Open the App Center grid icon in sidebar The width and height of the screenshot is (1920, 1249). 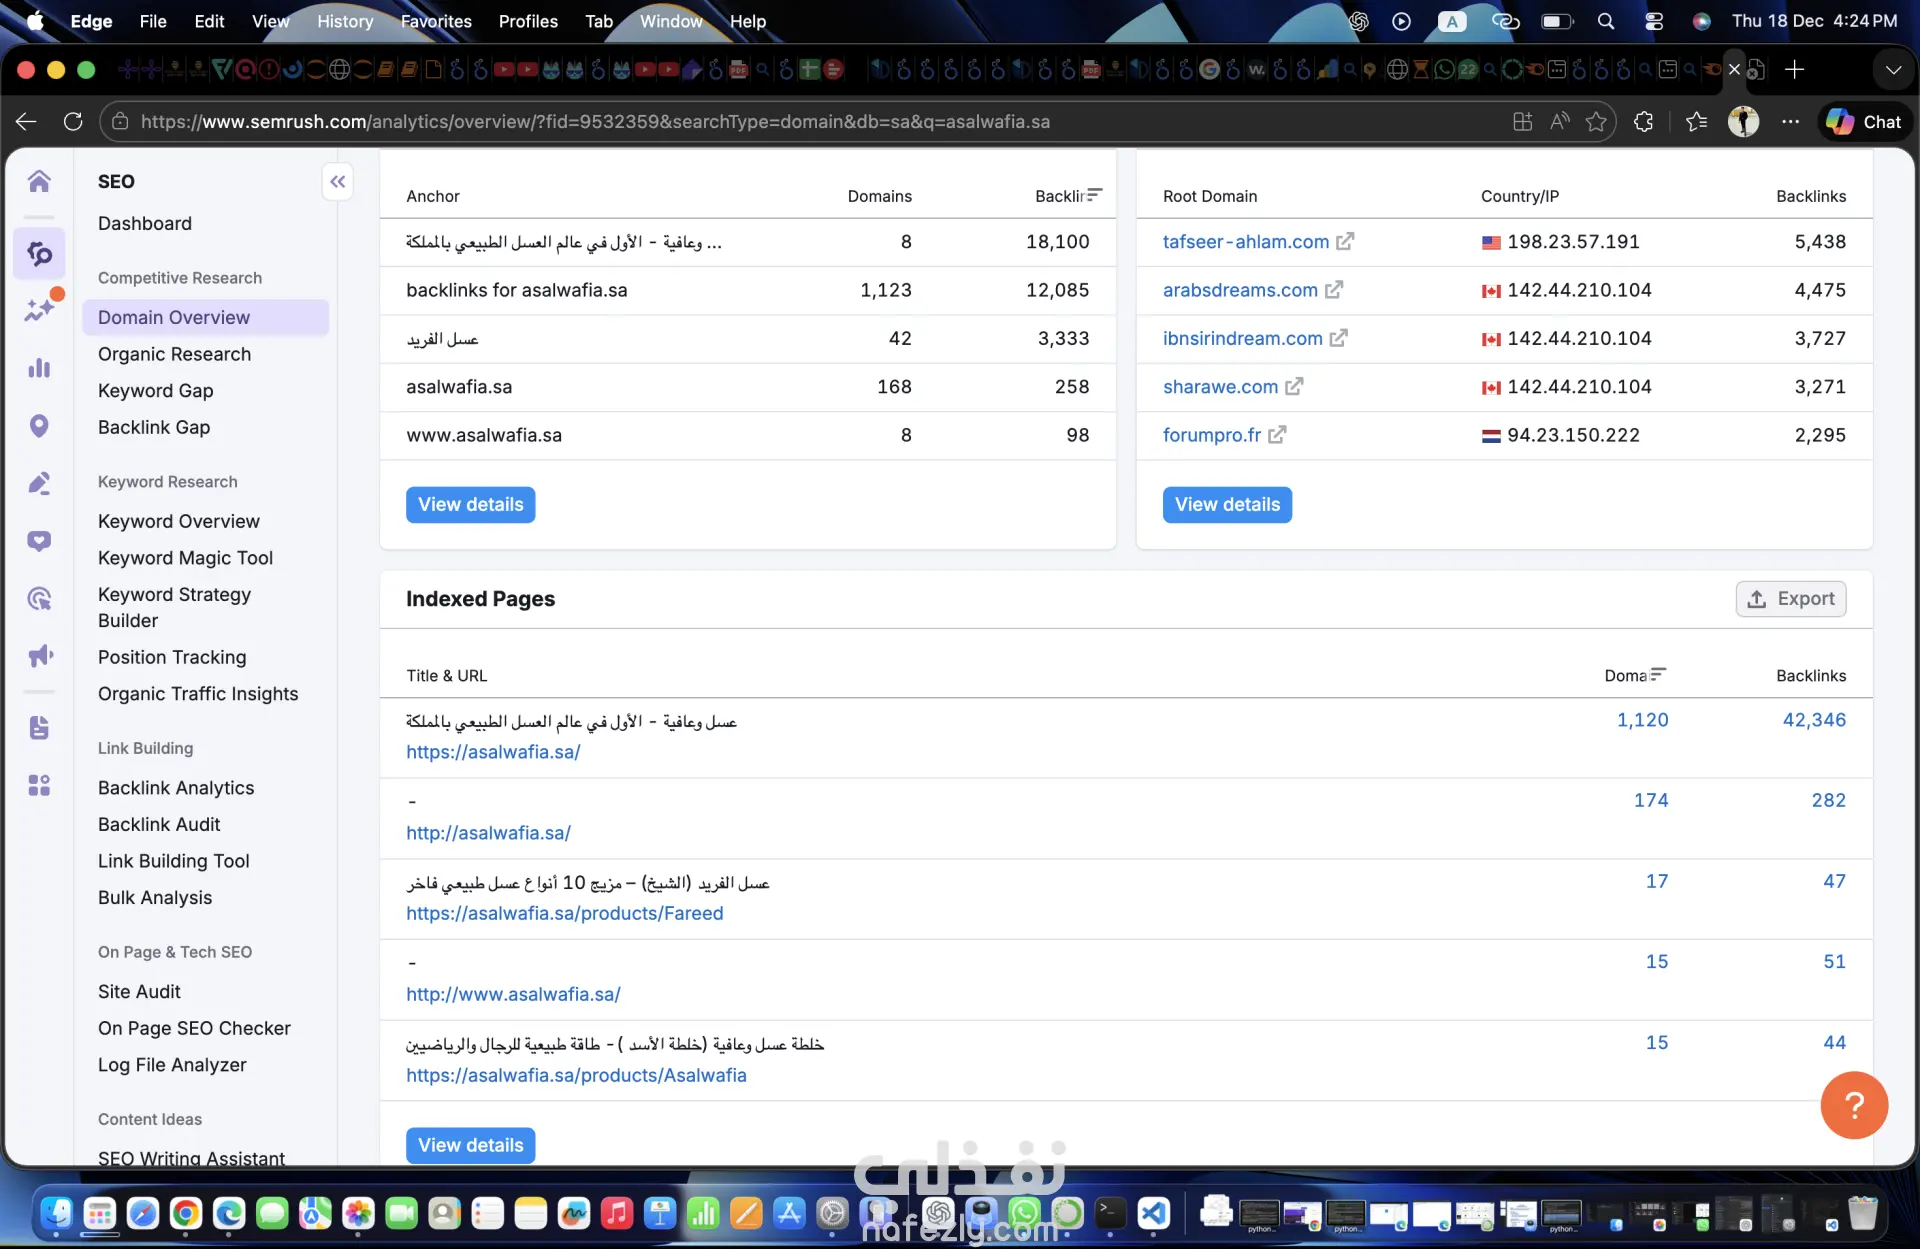tap(39, 785)
